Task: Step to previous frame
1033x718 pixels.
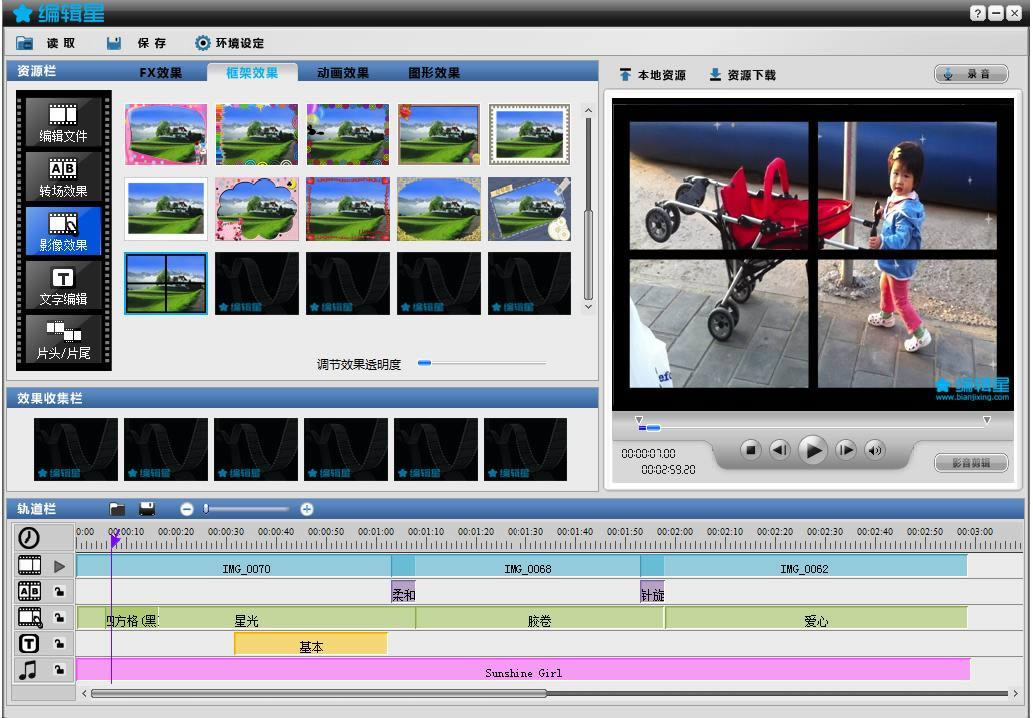Action: point(780,451)
